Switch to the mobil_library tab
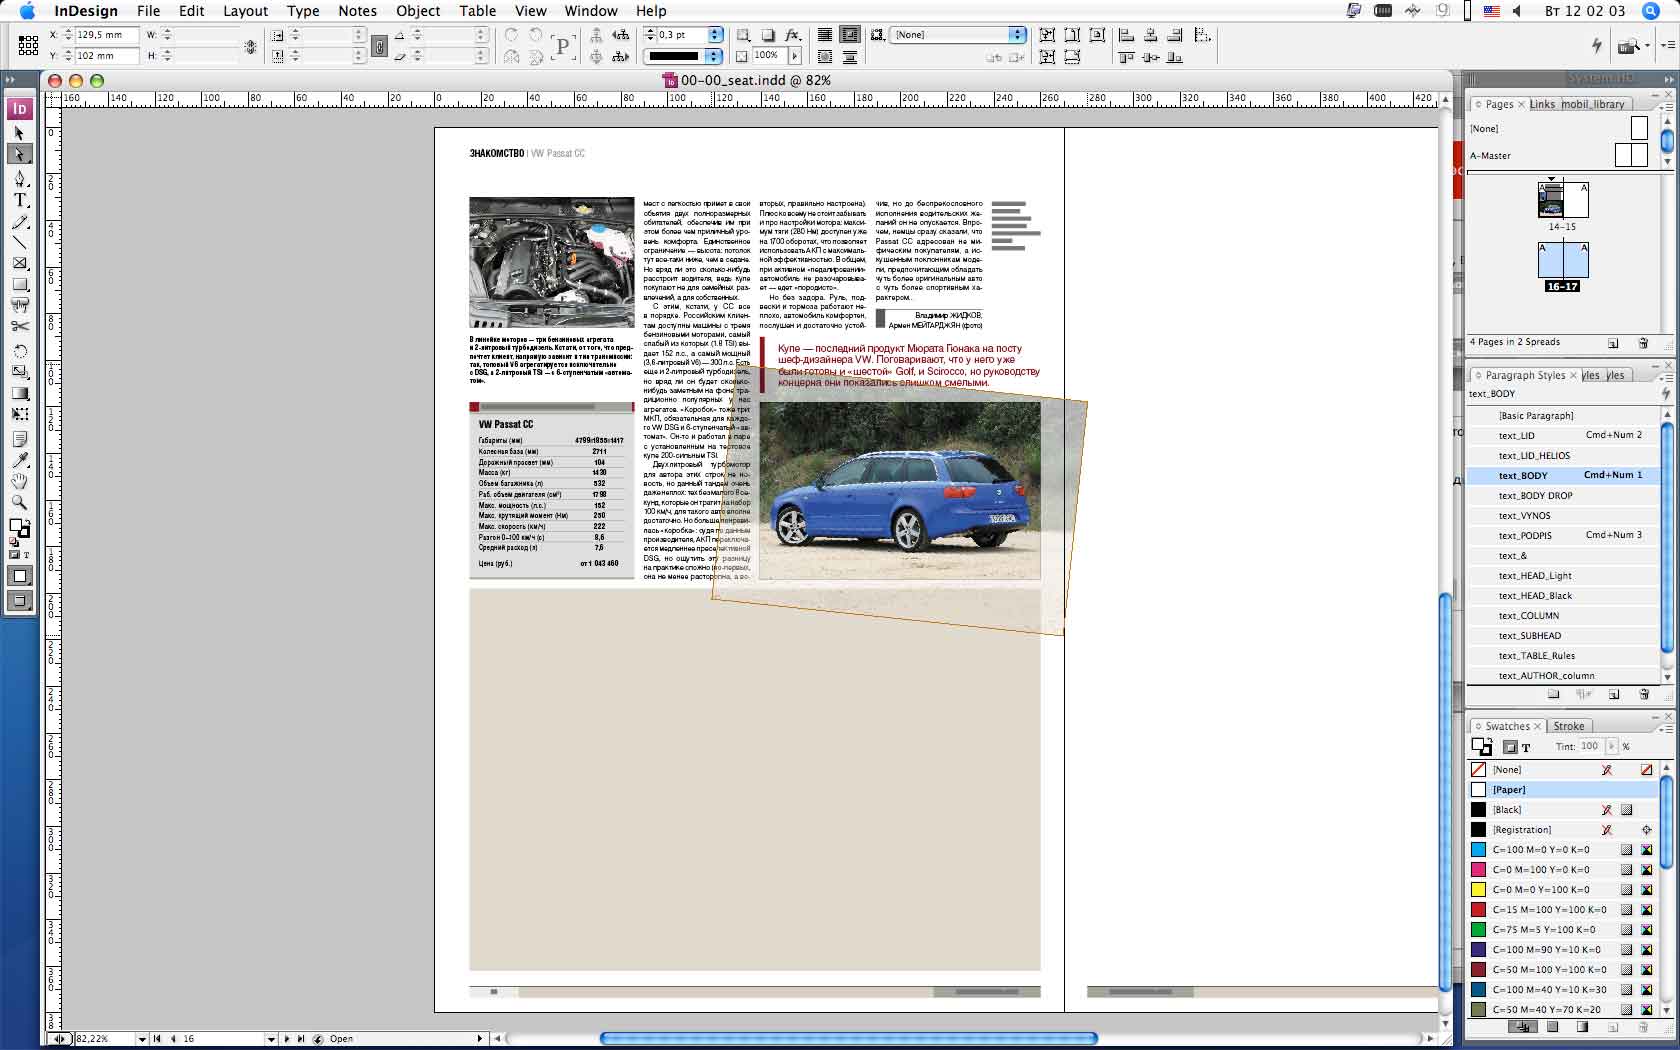This screenshot has width=1680, height=1050. click(1593, 104)
